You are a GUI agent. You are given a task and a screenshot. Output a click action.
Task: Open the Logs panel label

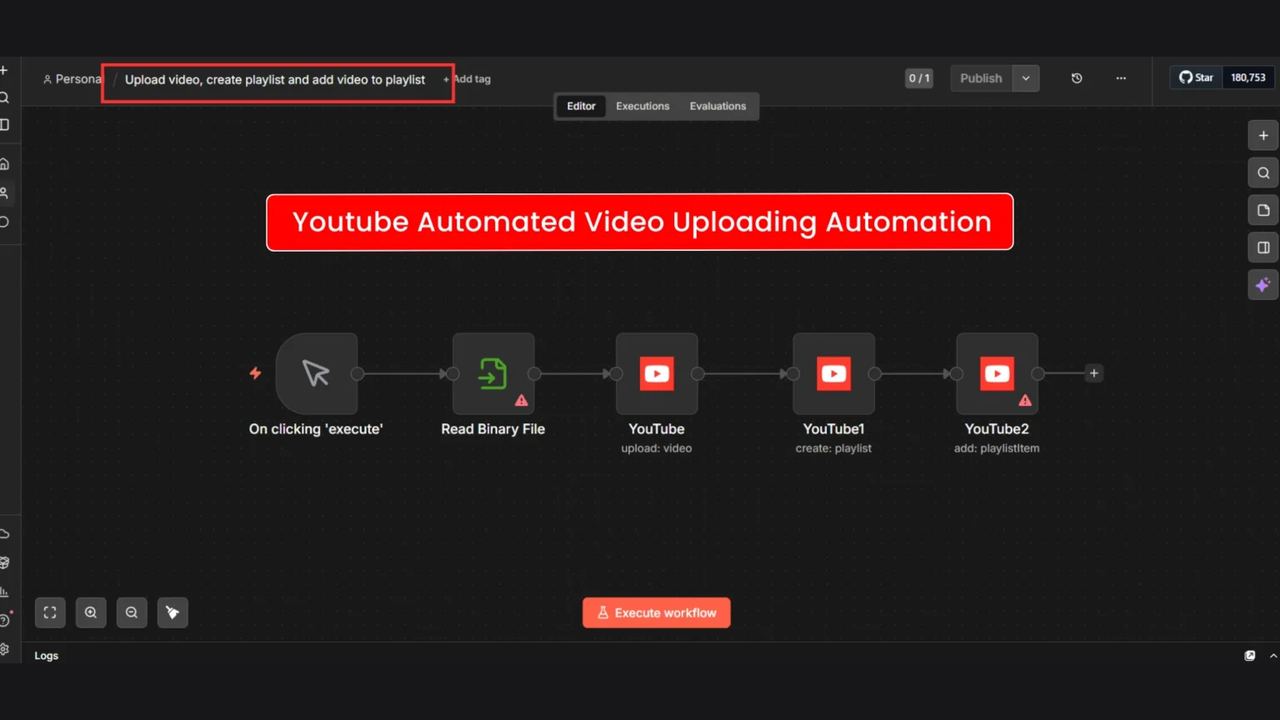pyautogui.click(x=46, y=656)
